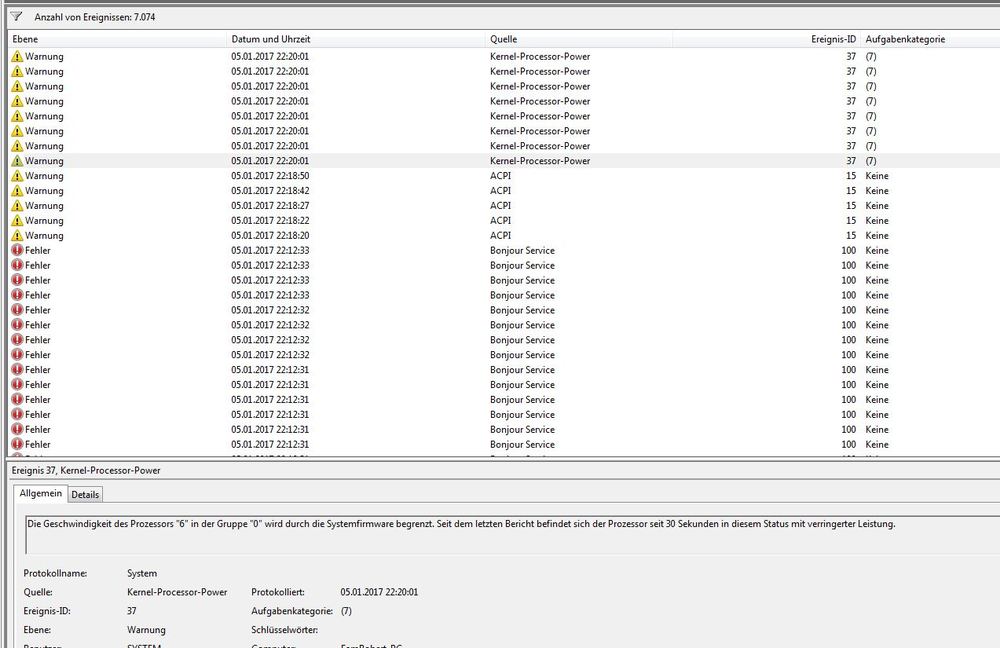Click the Protokollname value System in details
The width and height of the screenshot is (1000, 648).
tap(142, 574)
